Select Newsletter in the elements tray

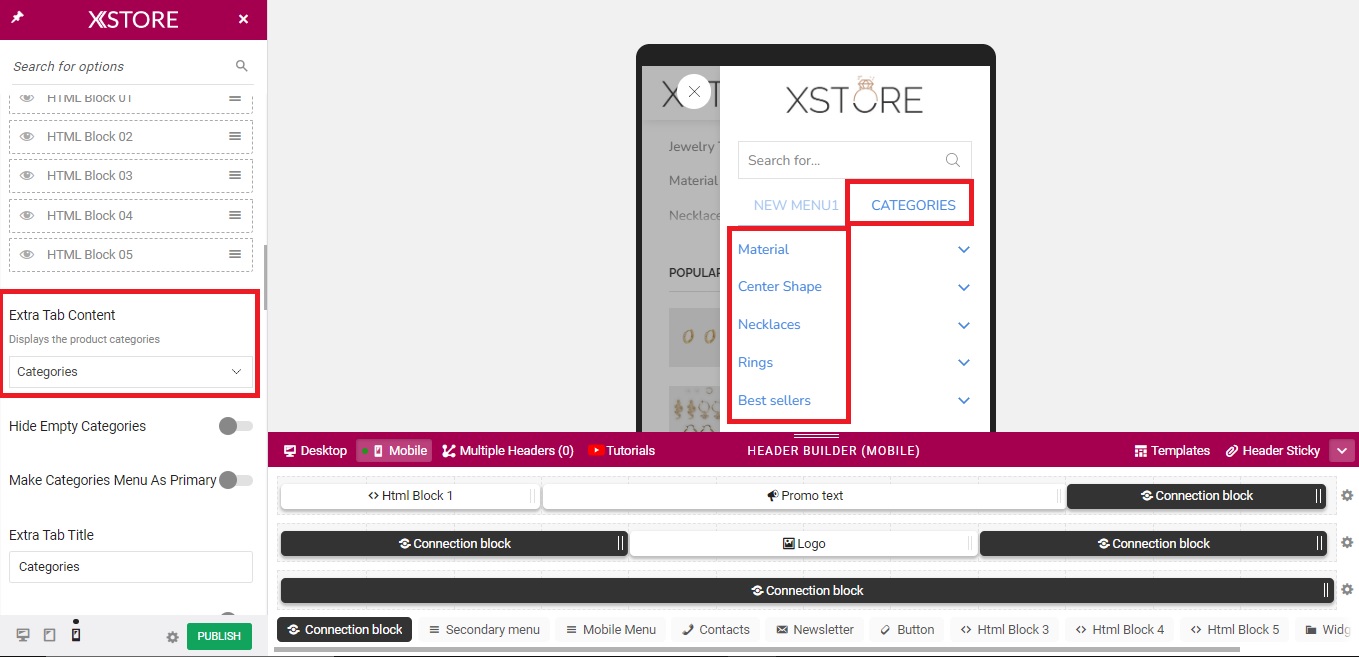click(x=815, y=629)
